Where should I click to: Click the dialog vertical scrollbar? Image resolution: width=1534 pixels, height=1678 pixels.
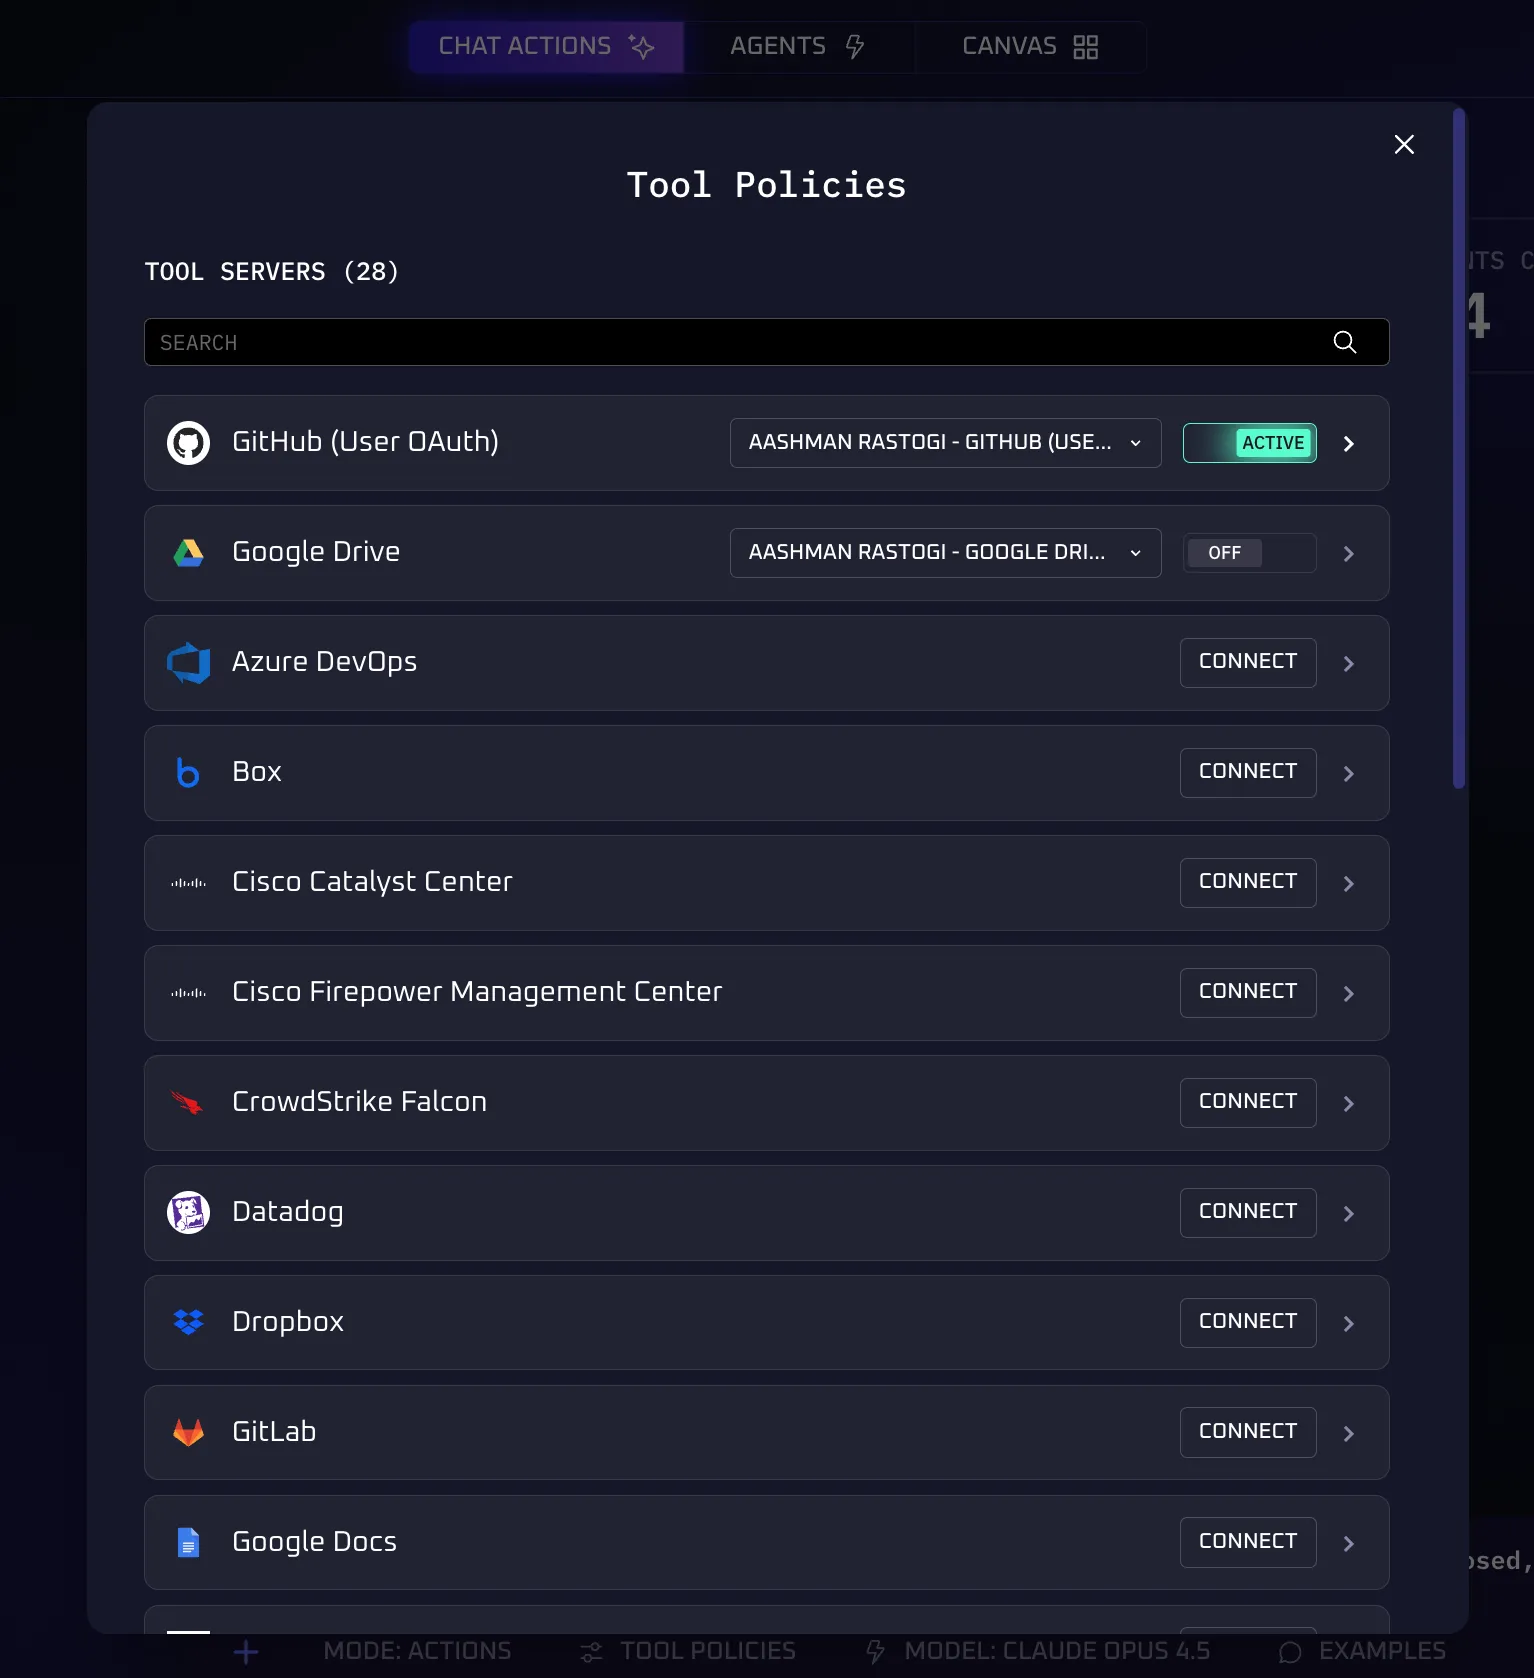click(1459, 448)
